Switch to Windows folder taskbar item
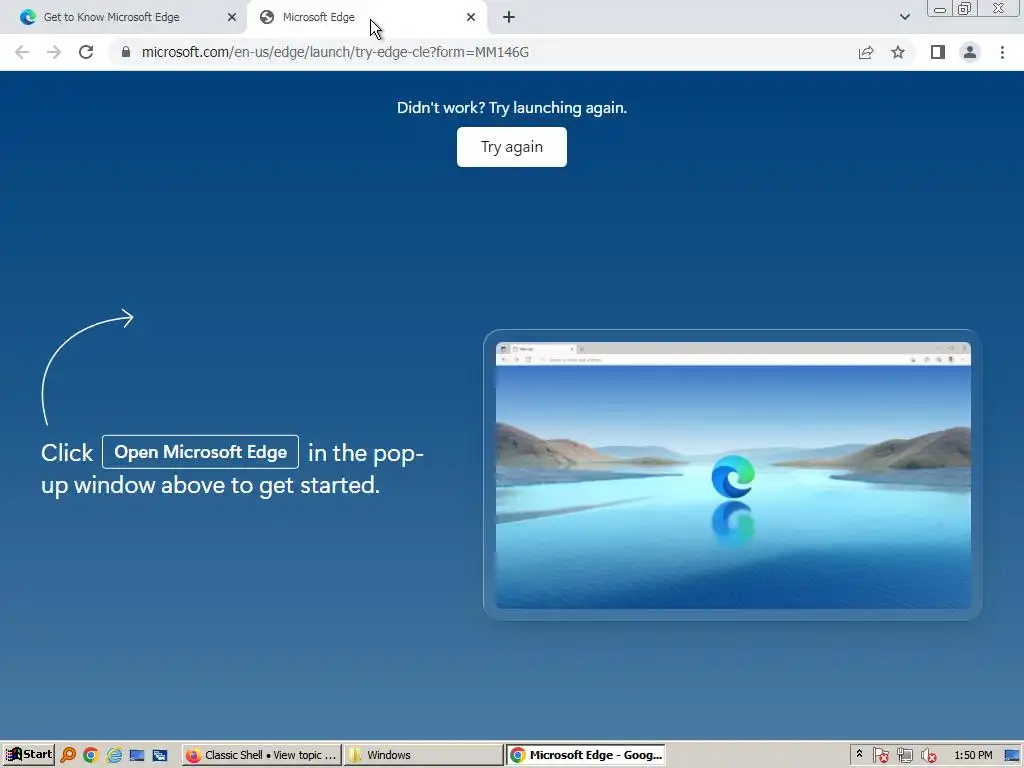Screen dimensions: 1024x768 click(x=423, y=755)
